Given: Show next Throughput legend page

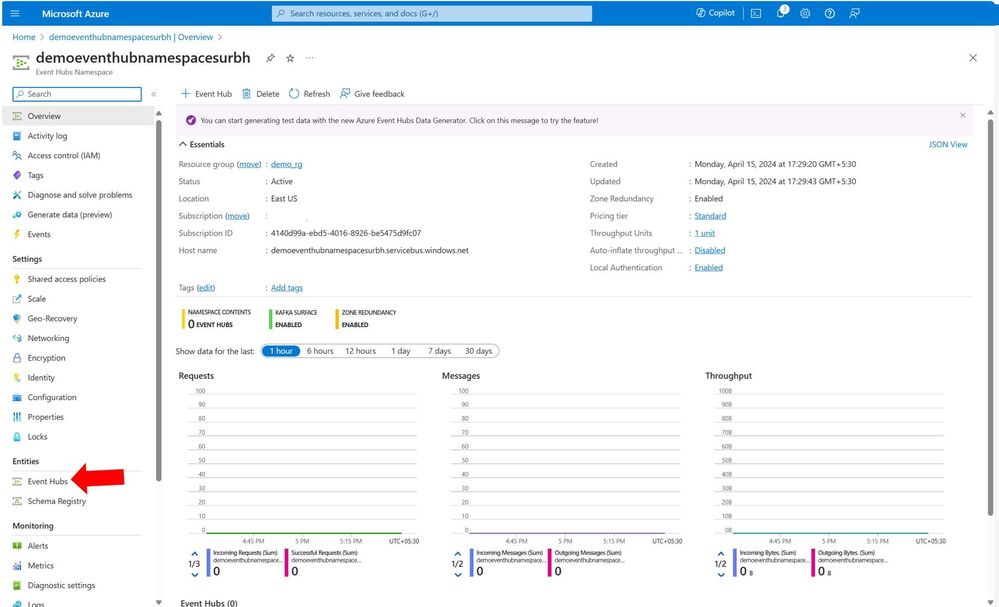Looking at the screenshot, I should click(721, 575).
